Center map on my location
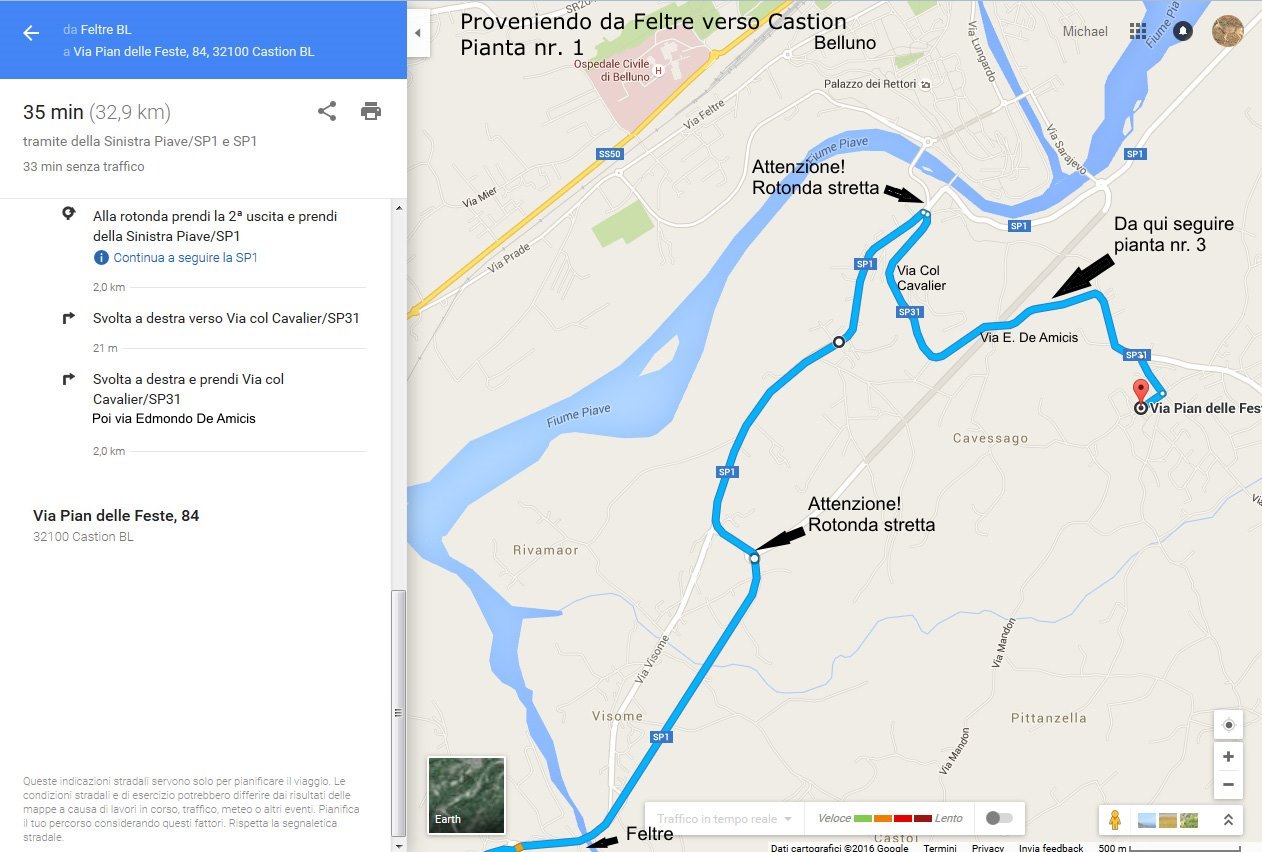 pos(1228,725)
